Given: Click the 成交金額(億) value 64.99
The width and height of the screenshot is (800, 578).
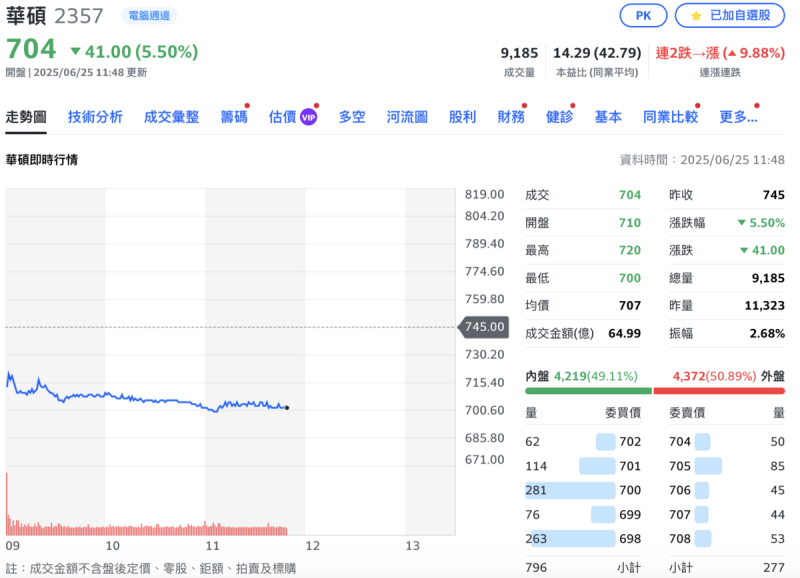Looking at the screenshot, I should pyautogui.click(x=624, y=334).
